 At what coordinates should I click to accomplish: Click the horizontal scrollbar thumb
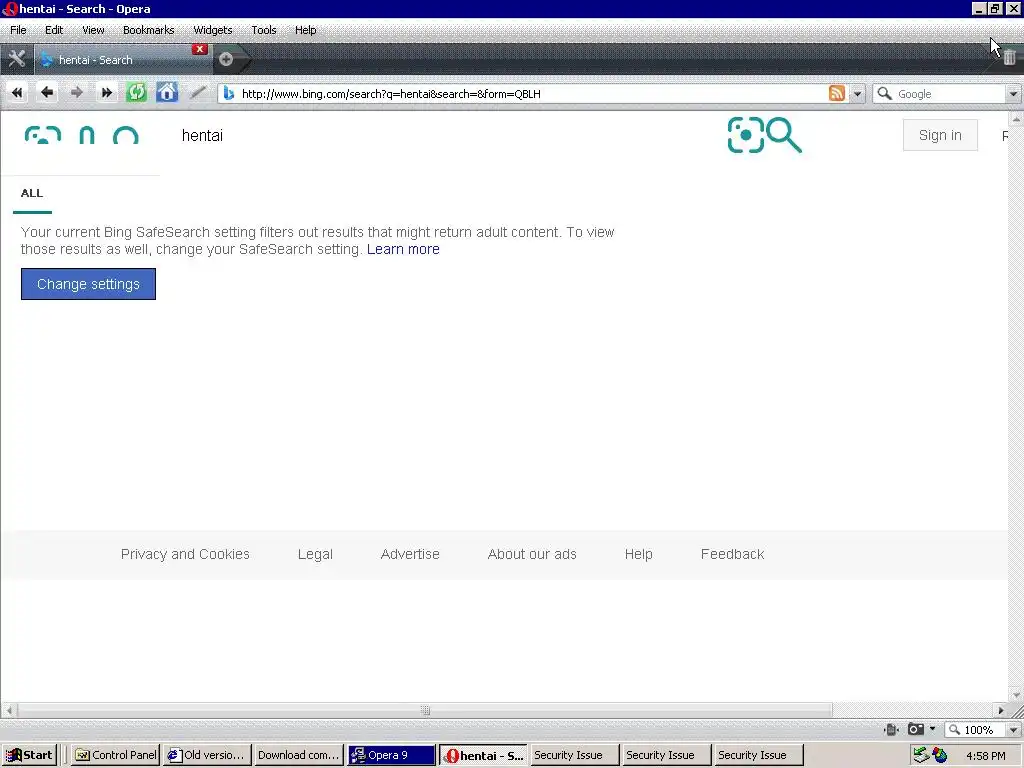(425, 710)
